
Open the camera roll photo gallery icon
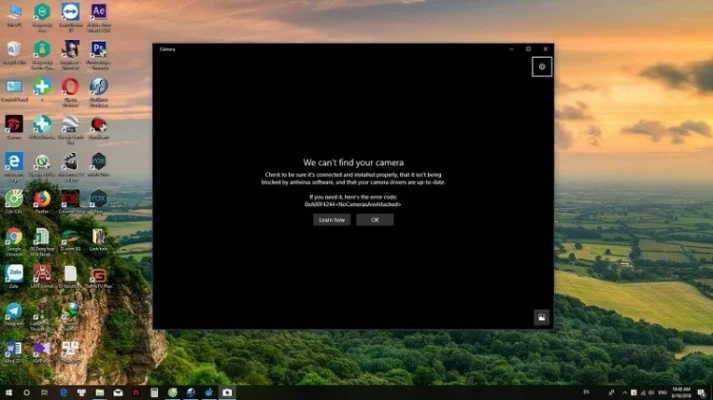[541, 318]
